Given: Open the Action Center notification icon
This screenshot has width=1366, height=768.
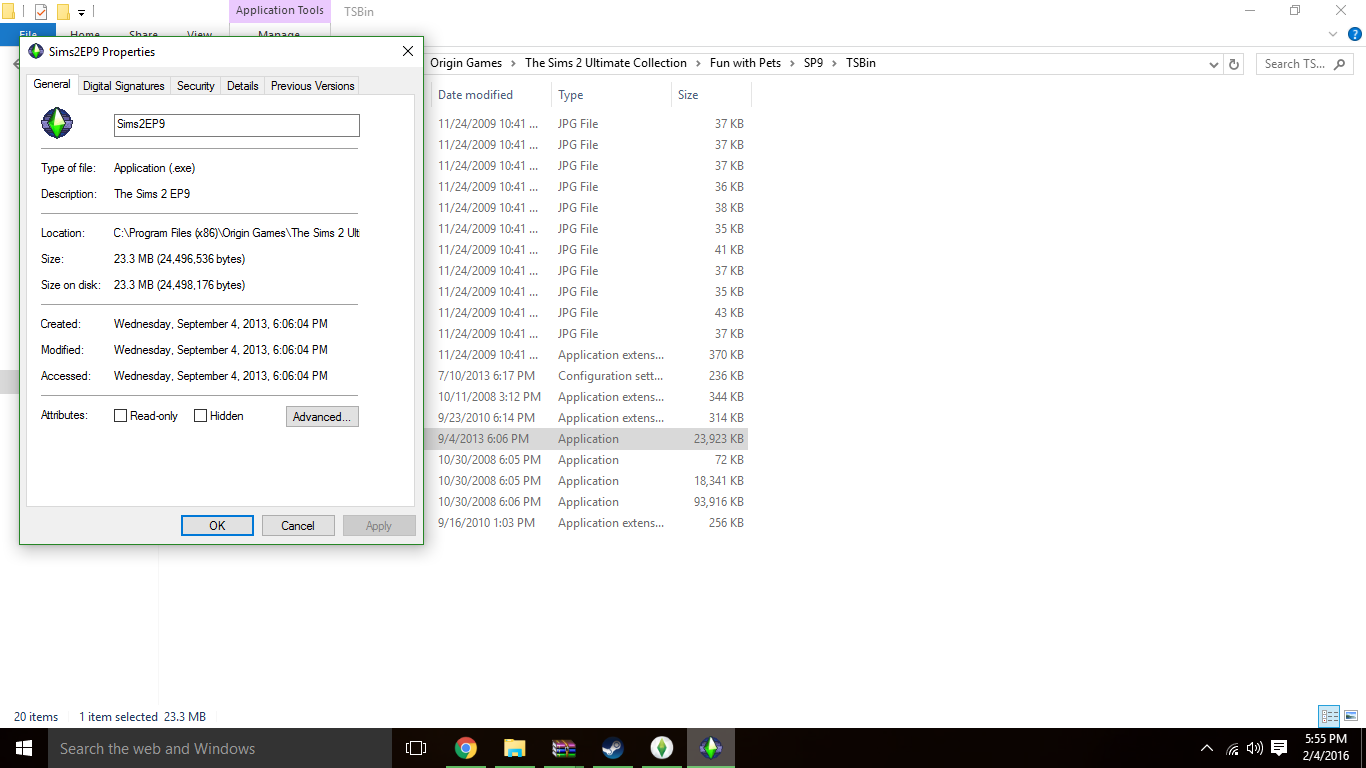Looking at the screenshot, I should pyautogui.click(x=1279, y=748).
